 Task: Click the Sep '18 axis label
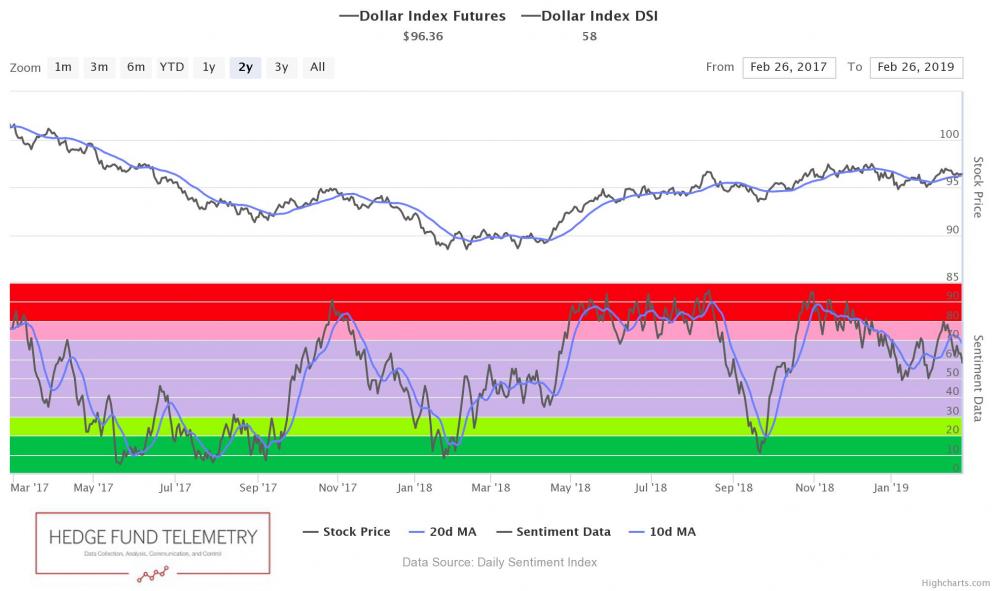click(x=733, y=488)
